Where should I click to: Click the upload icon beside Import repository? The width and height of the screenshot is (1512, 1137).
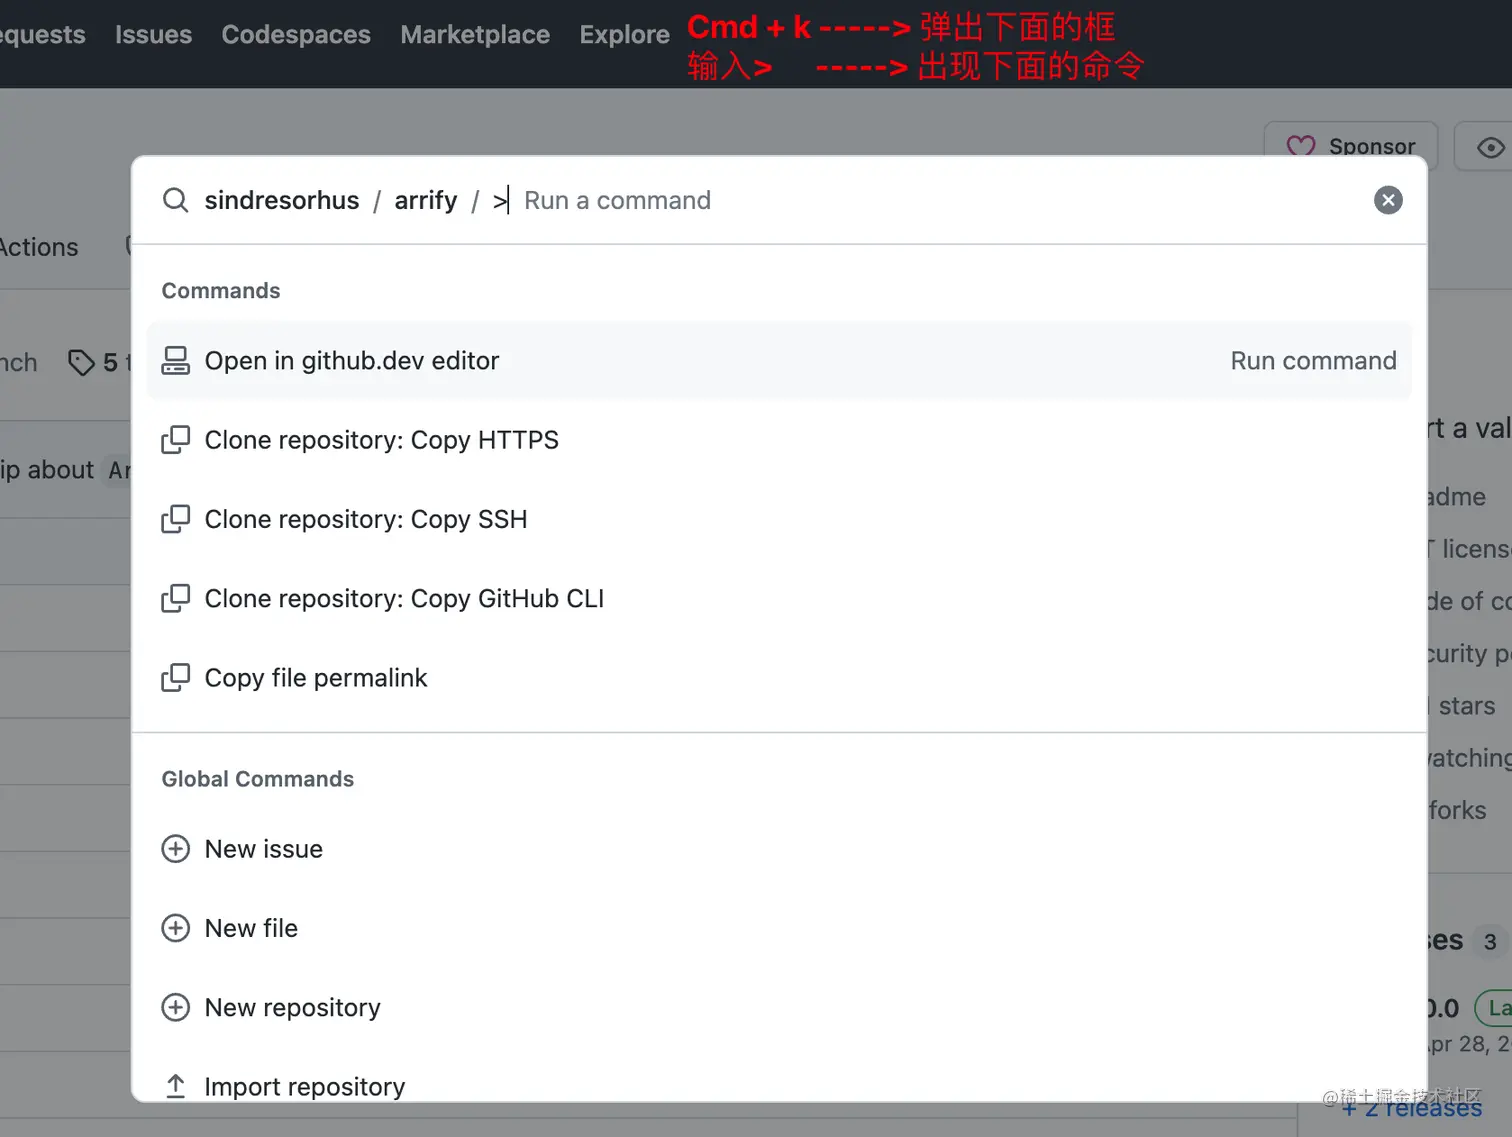tap(175, 1086)
